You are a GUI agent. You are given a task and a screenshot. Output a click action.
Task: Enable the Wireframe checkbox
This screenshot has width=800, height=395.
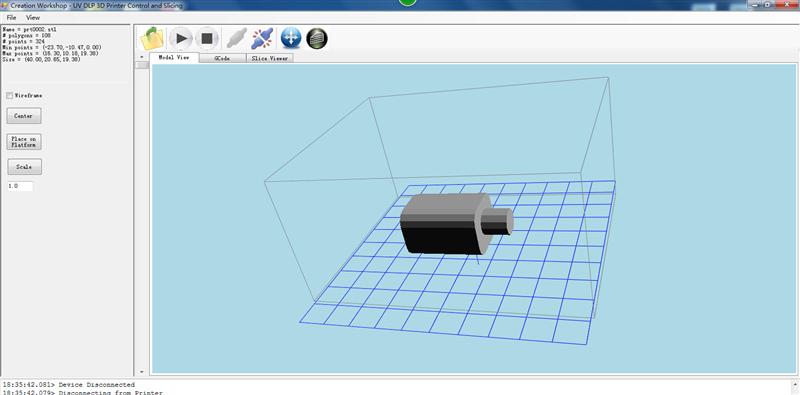point(10,95)
